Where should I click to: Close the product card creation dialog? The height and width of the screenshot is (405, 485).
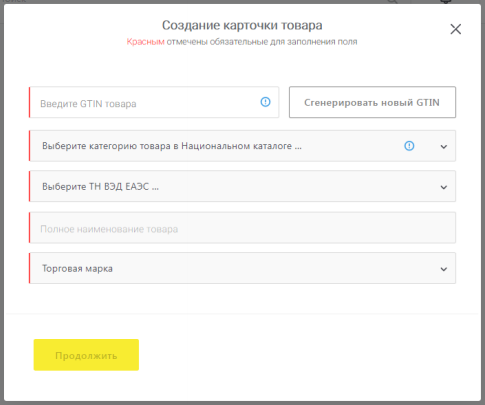(456, 29)
